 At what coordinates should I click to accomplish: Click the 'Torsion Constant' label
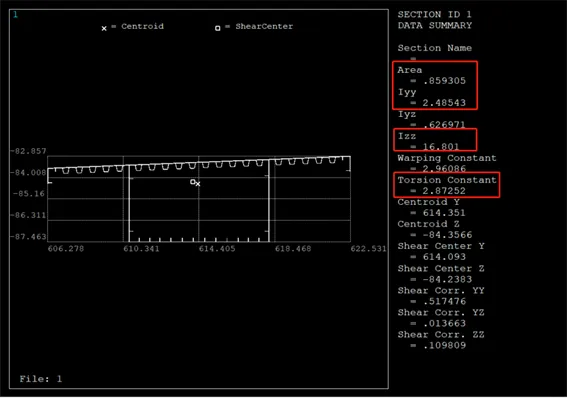click(447, 180)
